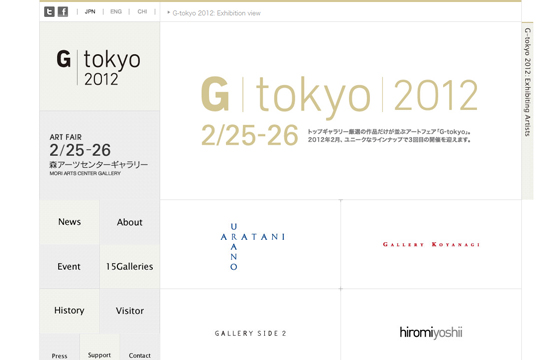The height and width of the screenshot is (360, 560).
Task: Click the ART FAIR 2/25-26 date text
Action: 80,145
